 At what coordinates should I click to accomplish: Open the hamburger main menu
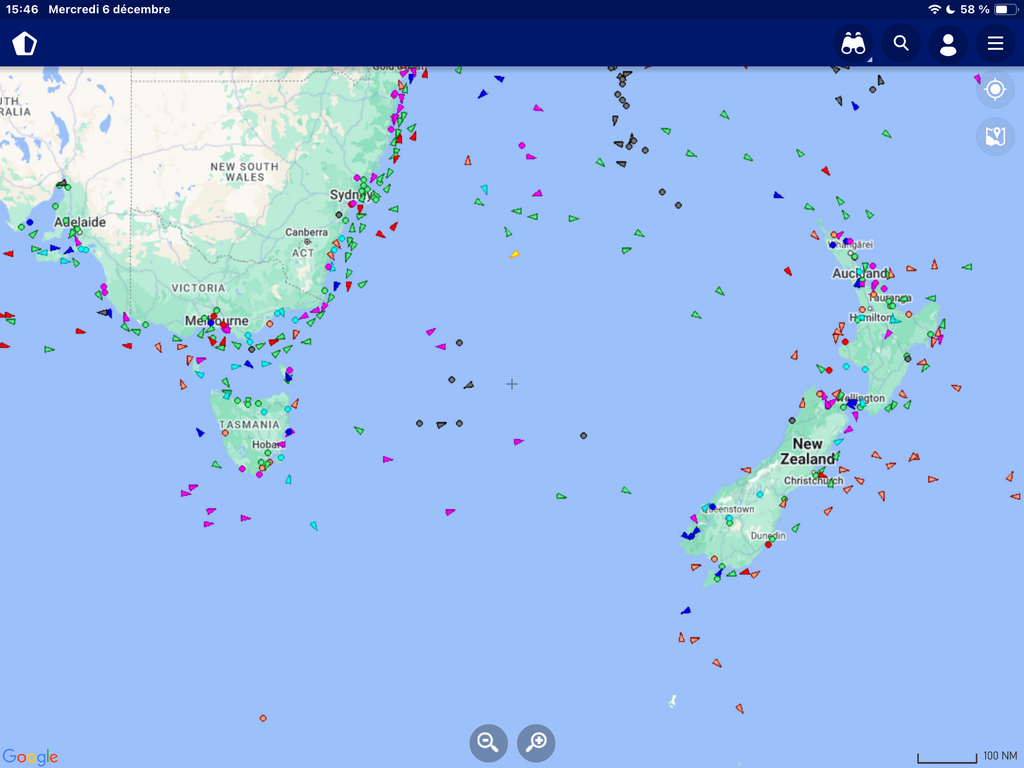(995, 44)
